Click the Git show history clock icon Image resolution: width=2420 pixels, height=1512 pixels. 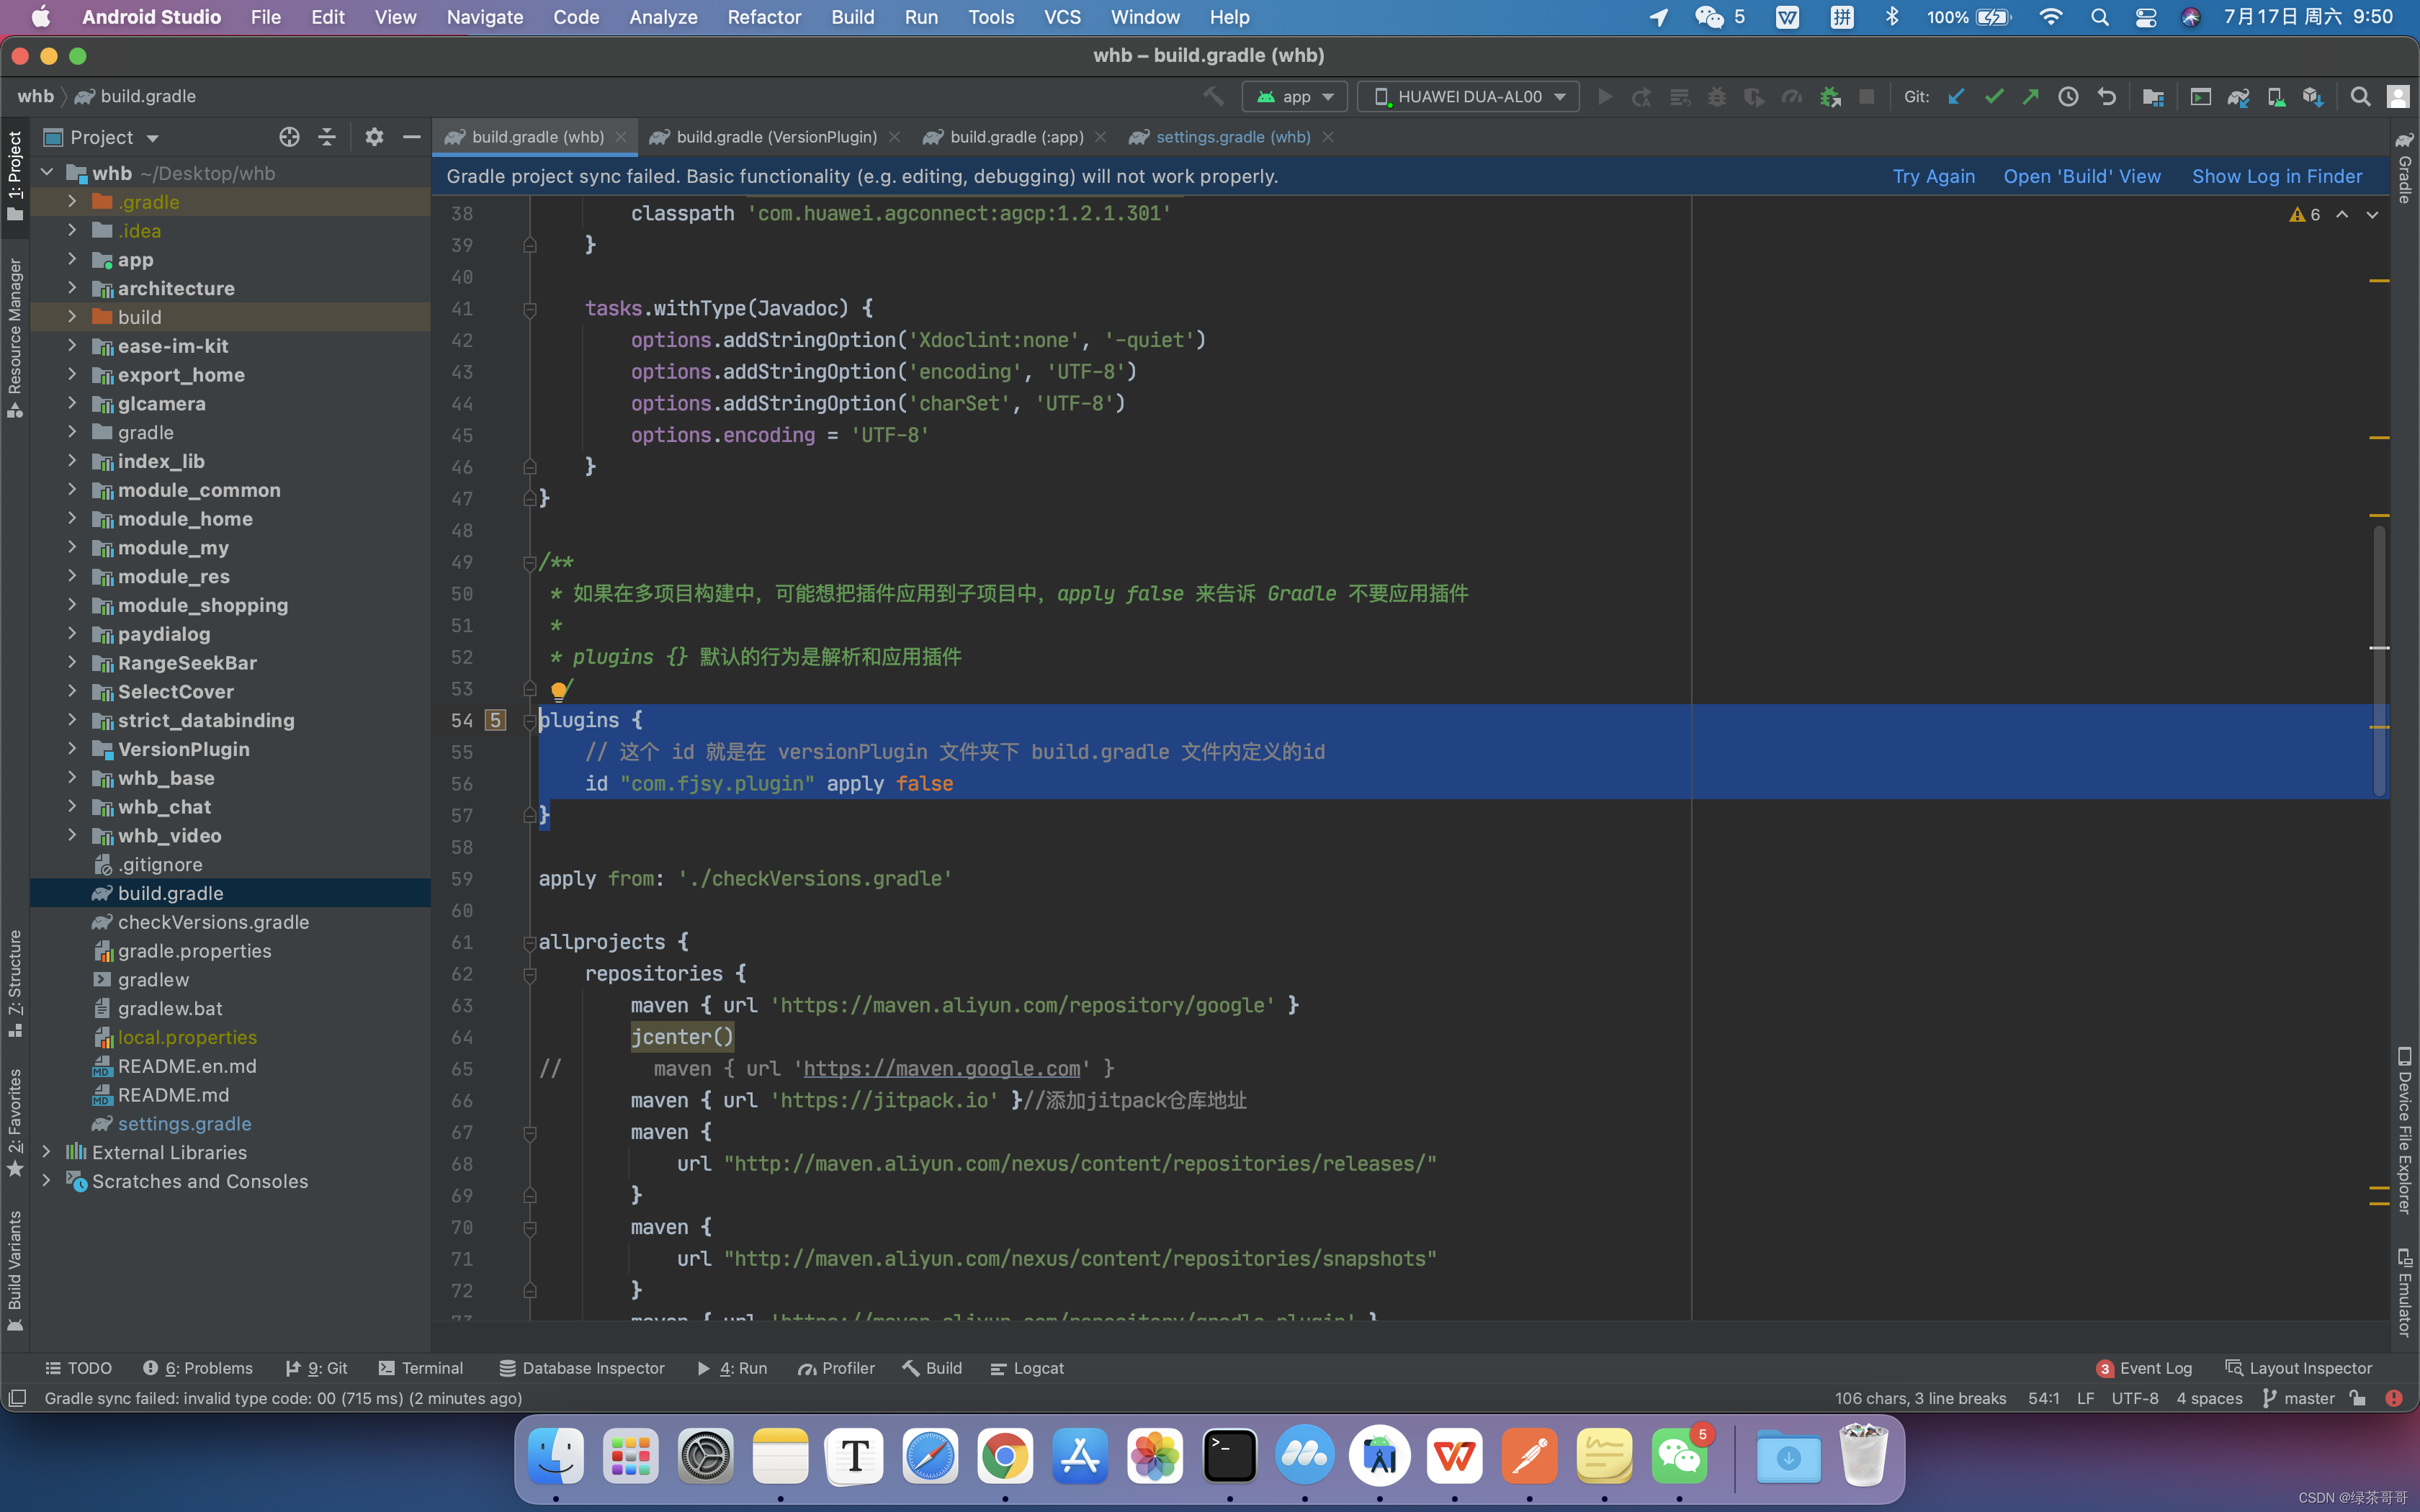[x=2068, y=97]
